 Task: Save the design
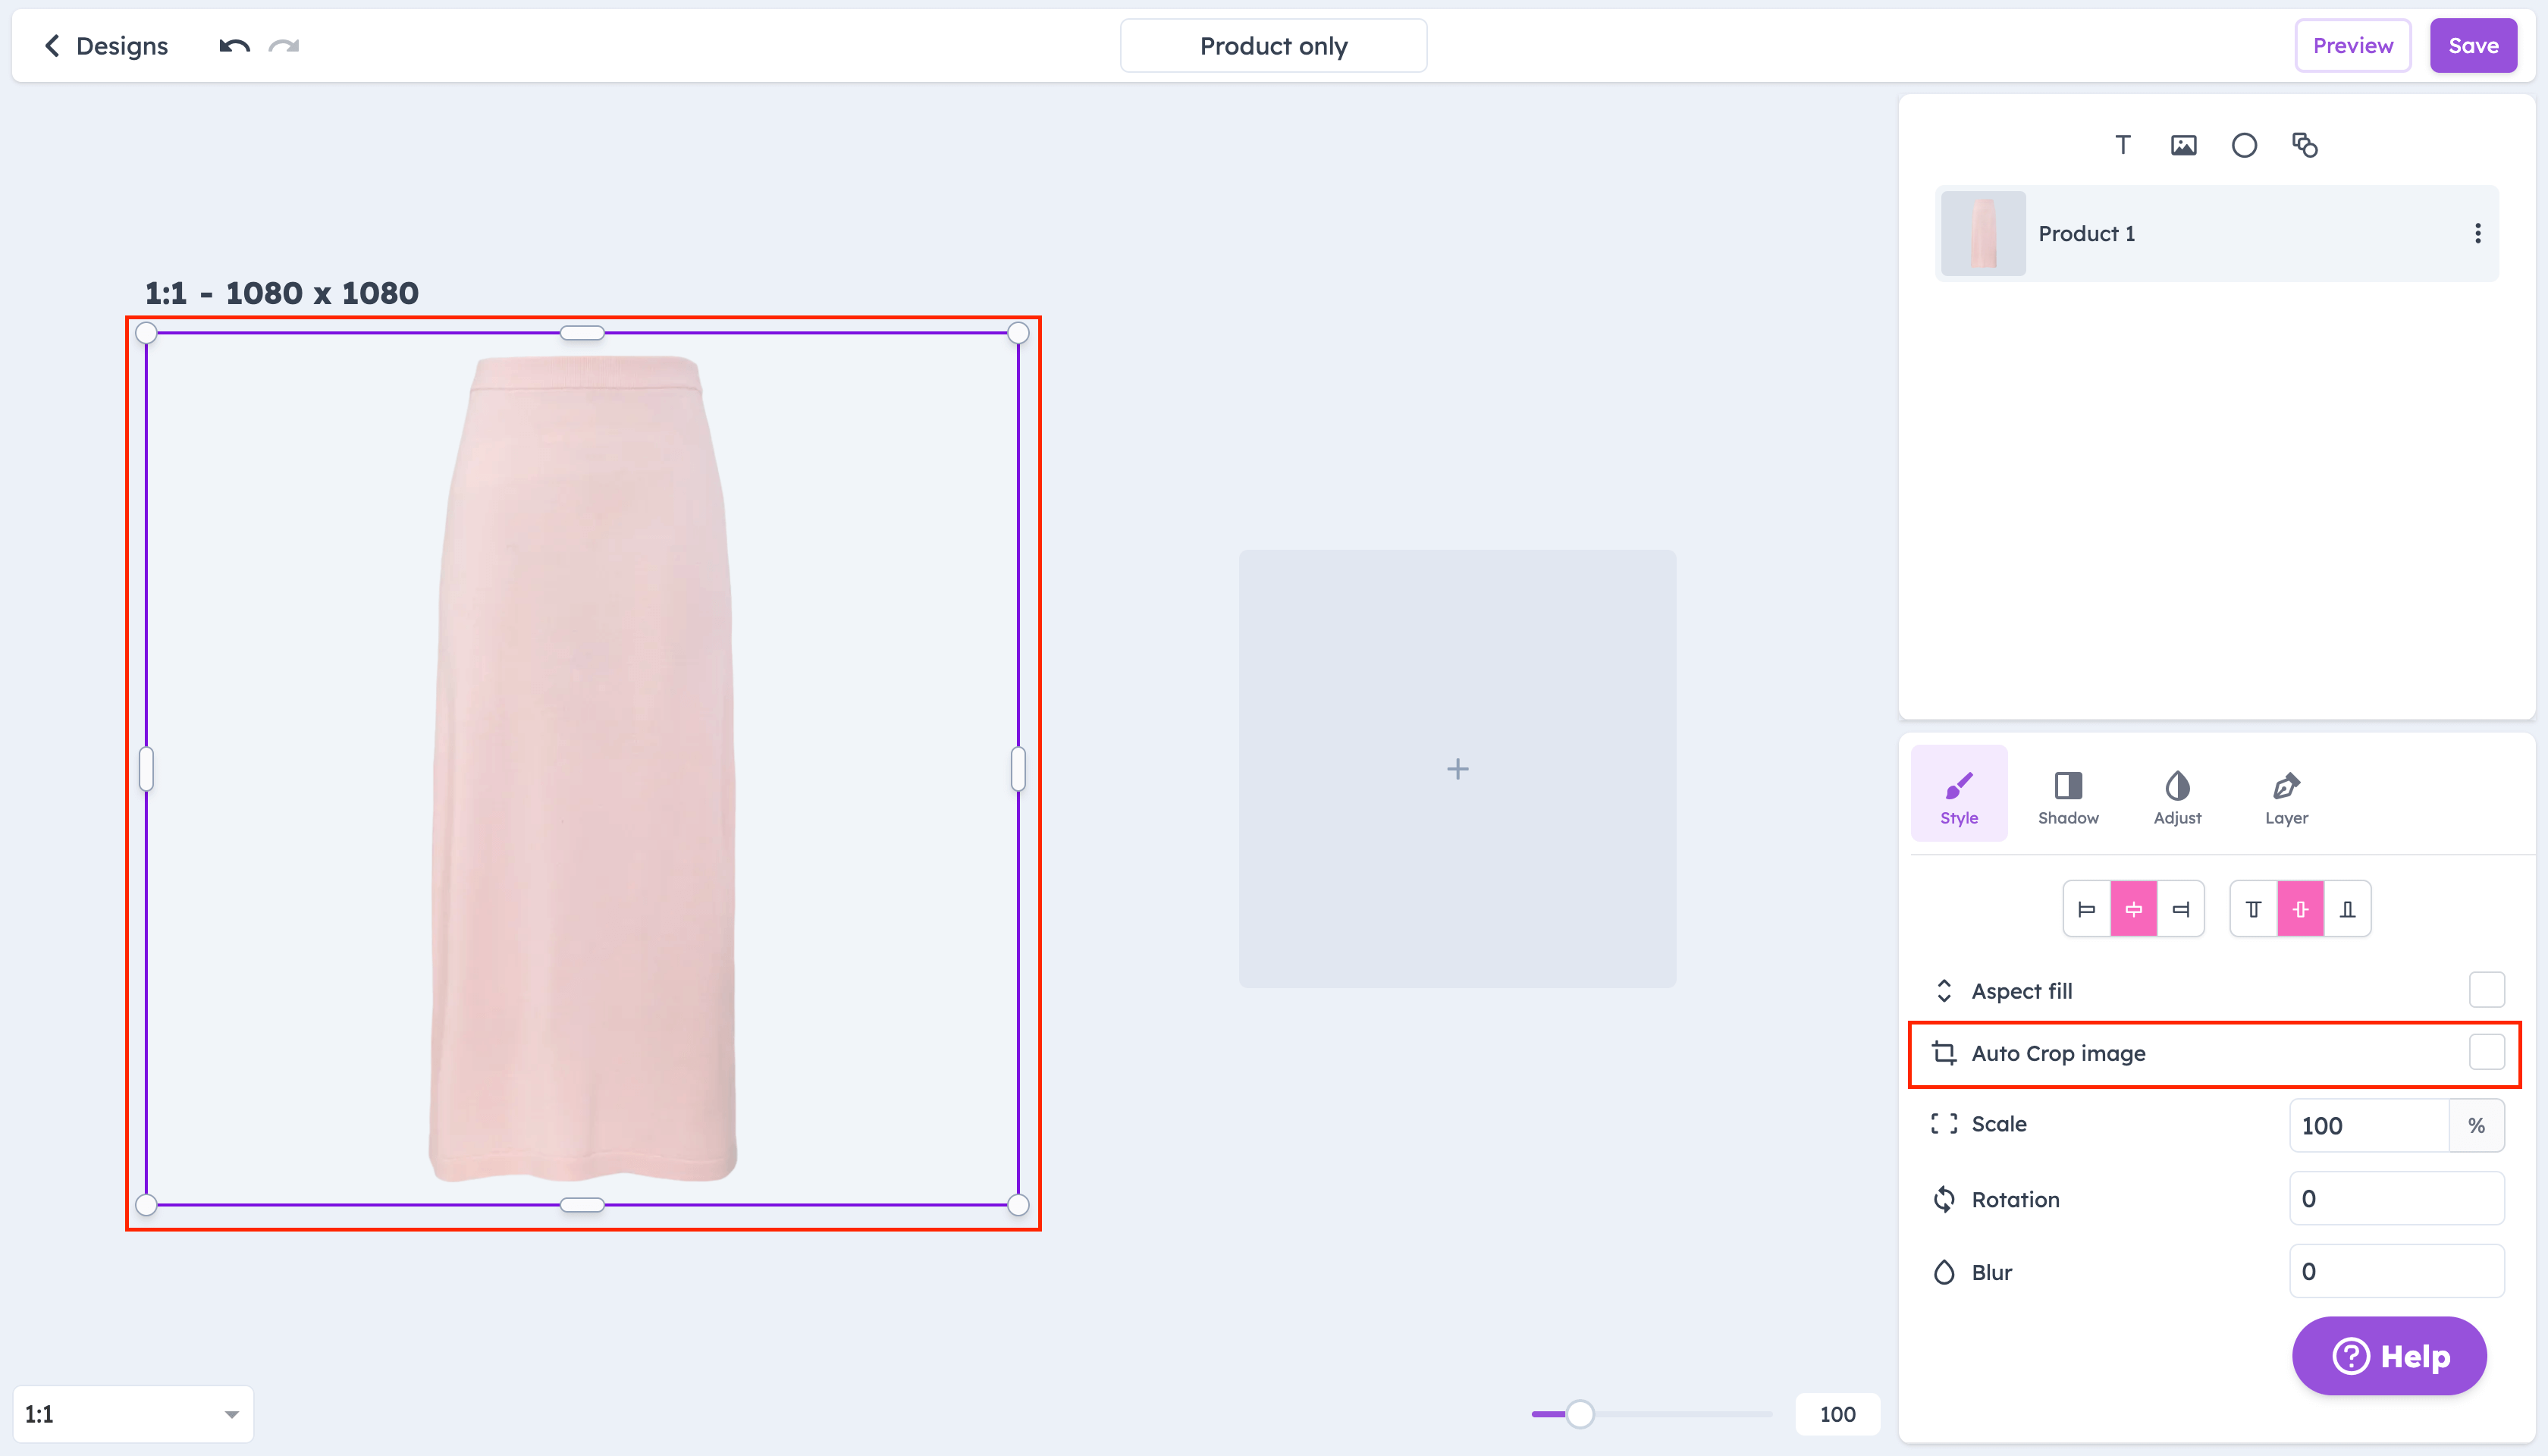point(2473,46)
